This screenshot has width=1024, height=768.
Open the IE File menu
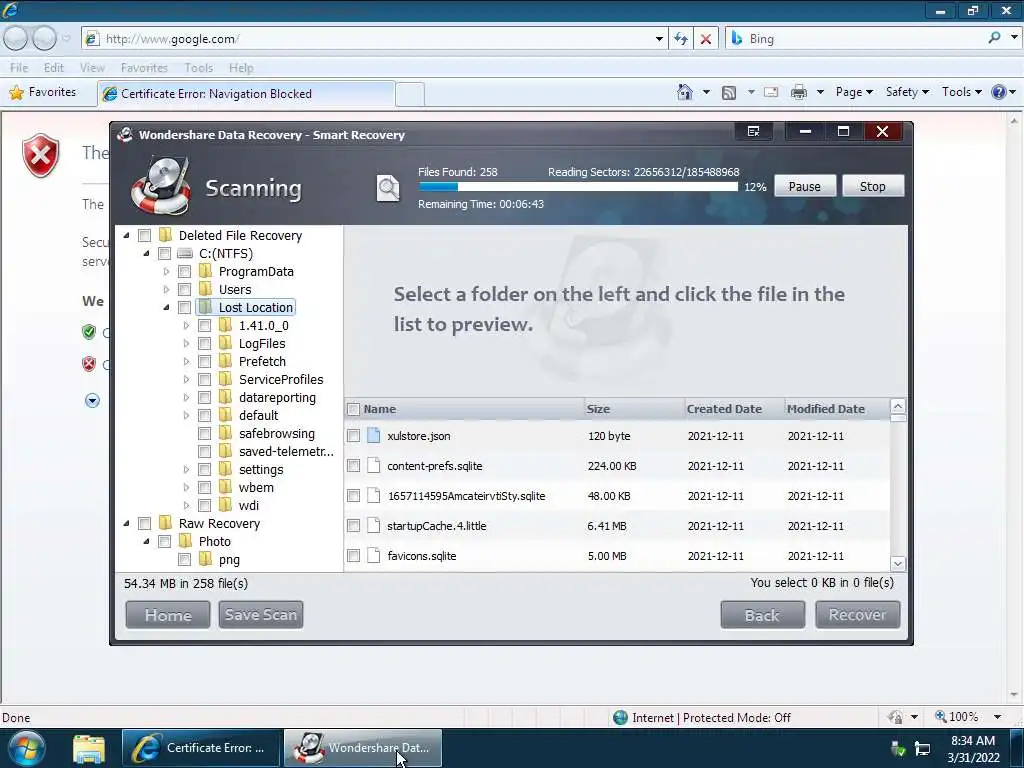(19, 68)
